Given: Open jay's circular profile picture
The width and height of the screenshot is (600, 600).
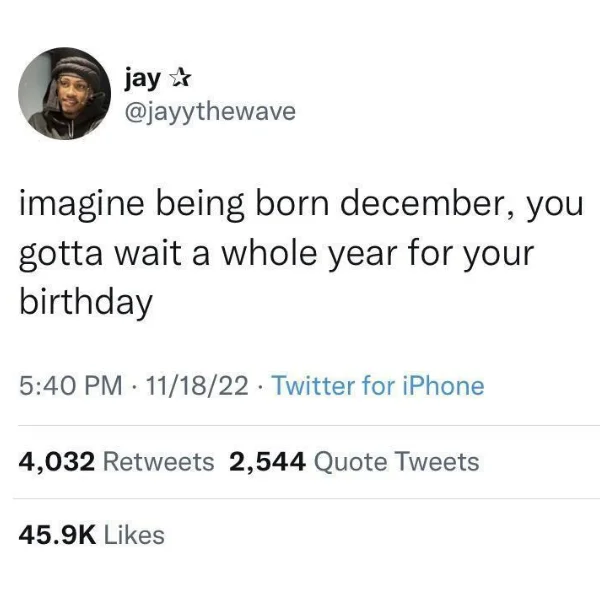Looking at the screenshot, I should [x=64, y=93].
